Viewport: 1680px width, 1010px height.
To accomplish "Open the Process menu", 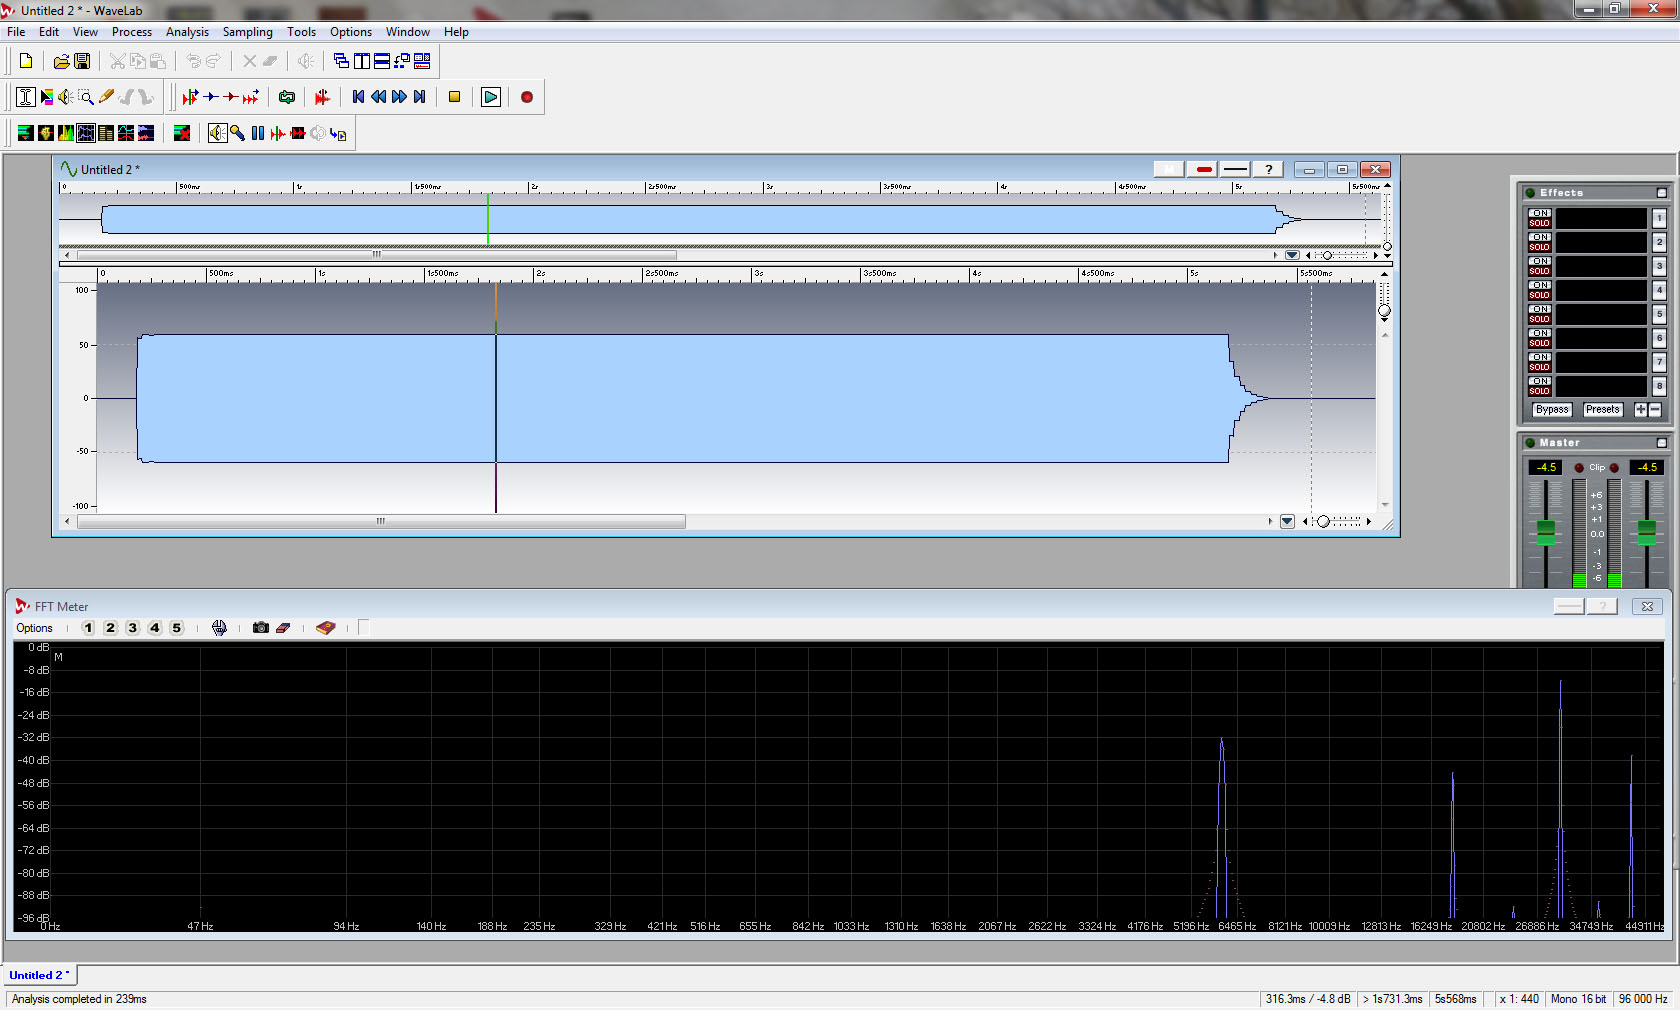I will click(132, 32).
